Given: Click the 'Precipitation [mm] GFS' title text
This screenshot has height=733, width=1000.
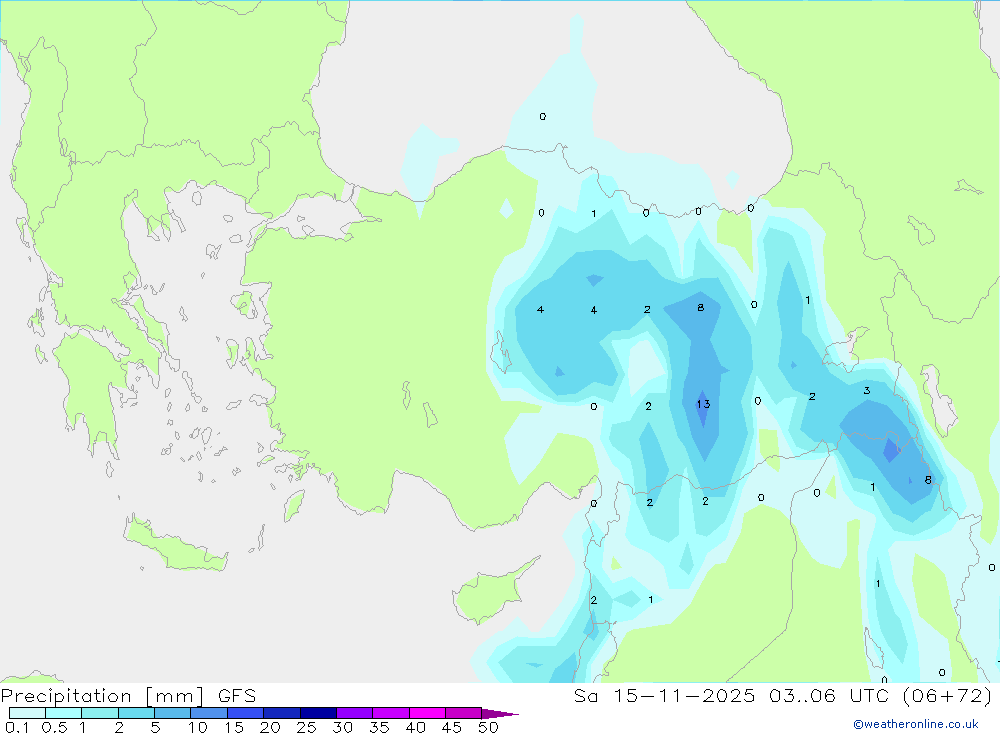Looking at the screenshot, I should tap(128, 695).
